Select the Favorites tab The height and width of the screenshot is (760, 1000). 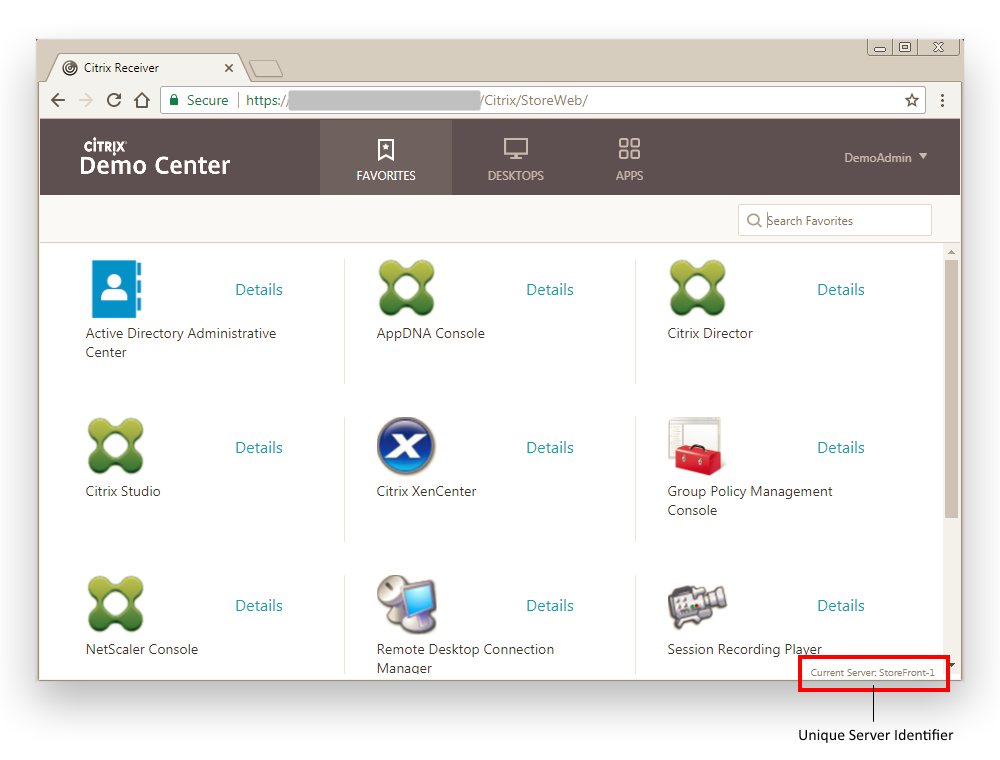coord(386,157)
